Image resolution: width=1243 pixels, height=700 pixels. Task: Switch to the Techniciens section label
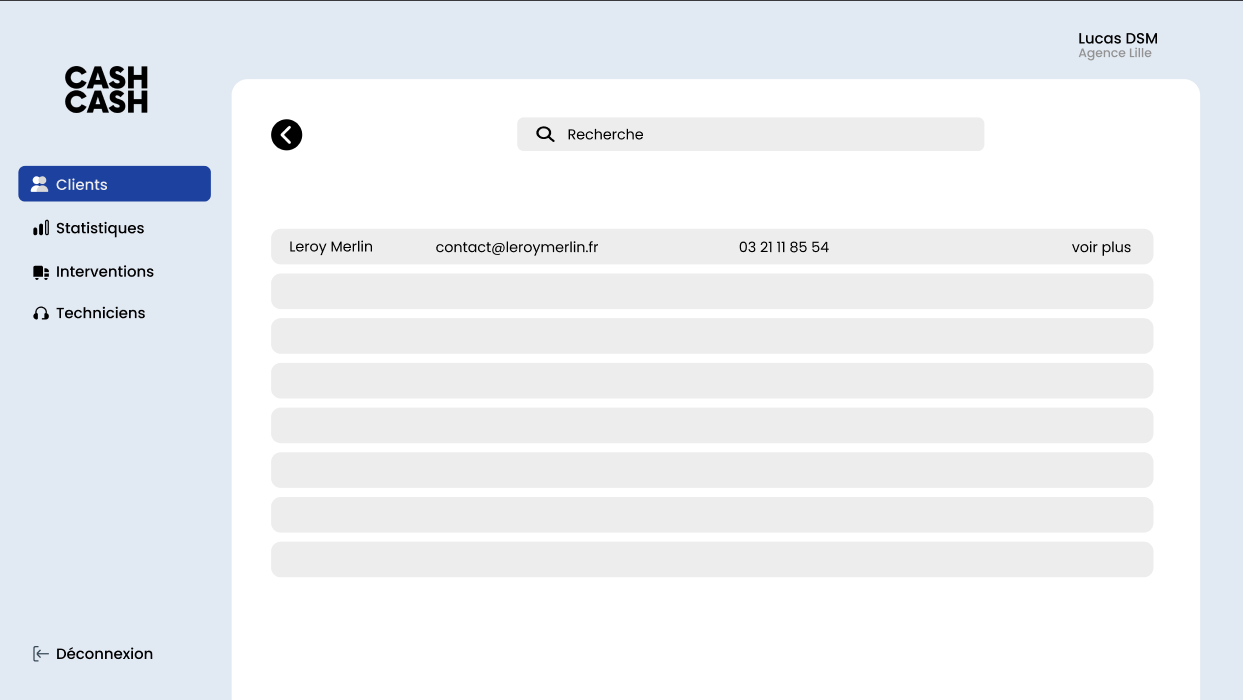100,313
